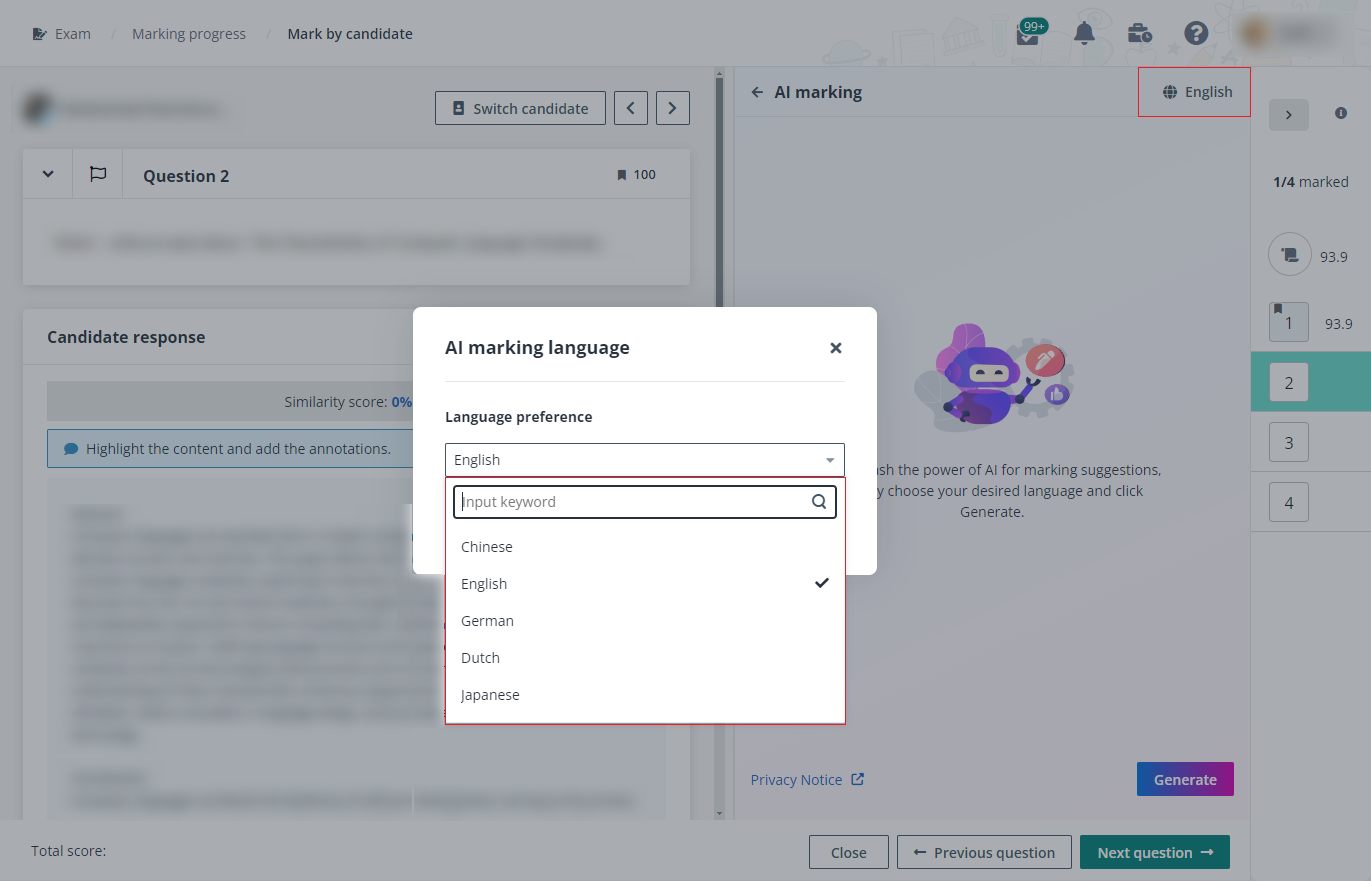This screenshot has width=1371, height=881.
Task: Choose Japanese in the language options
Action: coord(490,694)
